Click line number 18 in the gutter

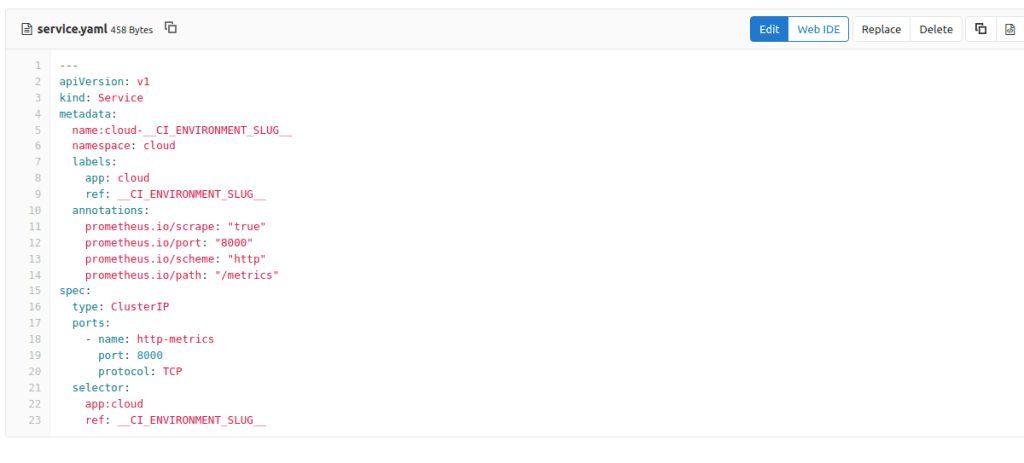pyautogui.click(x=35, y=339)
